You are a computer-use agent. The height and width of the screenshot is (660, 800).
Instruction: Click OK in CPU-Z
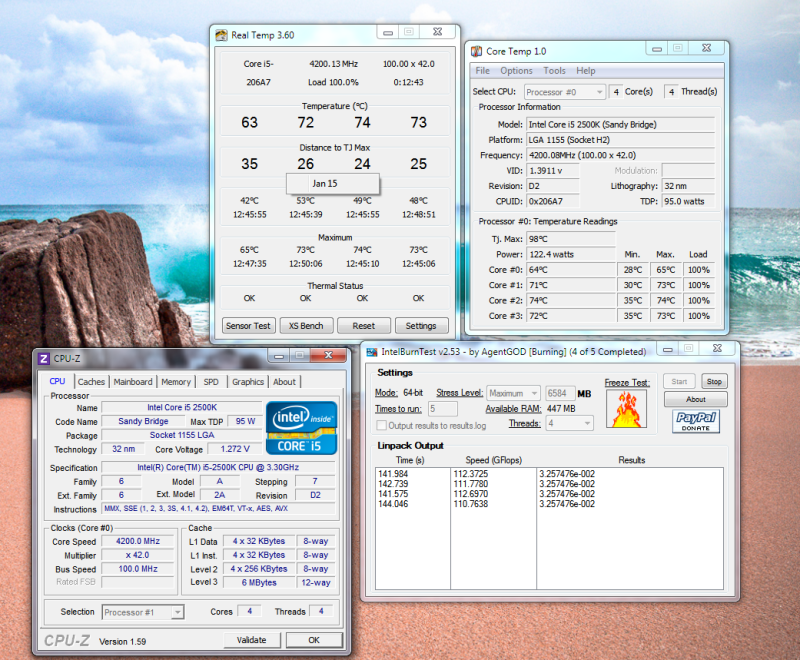click(314, 640)
